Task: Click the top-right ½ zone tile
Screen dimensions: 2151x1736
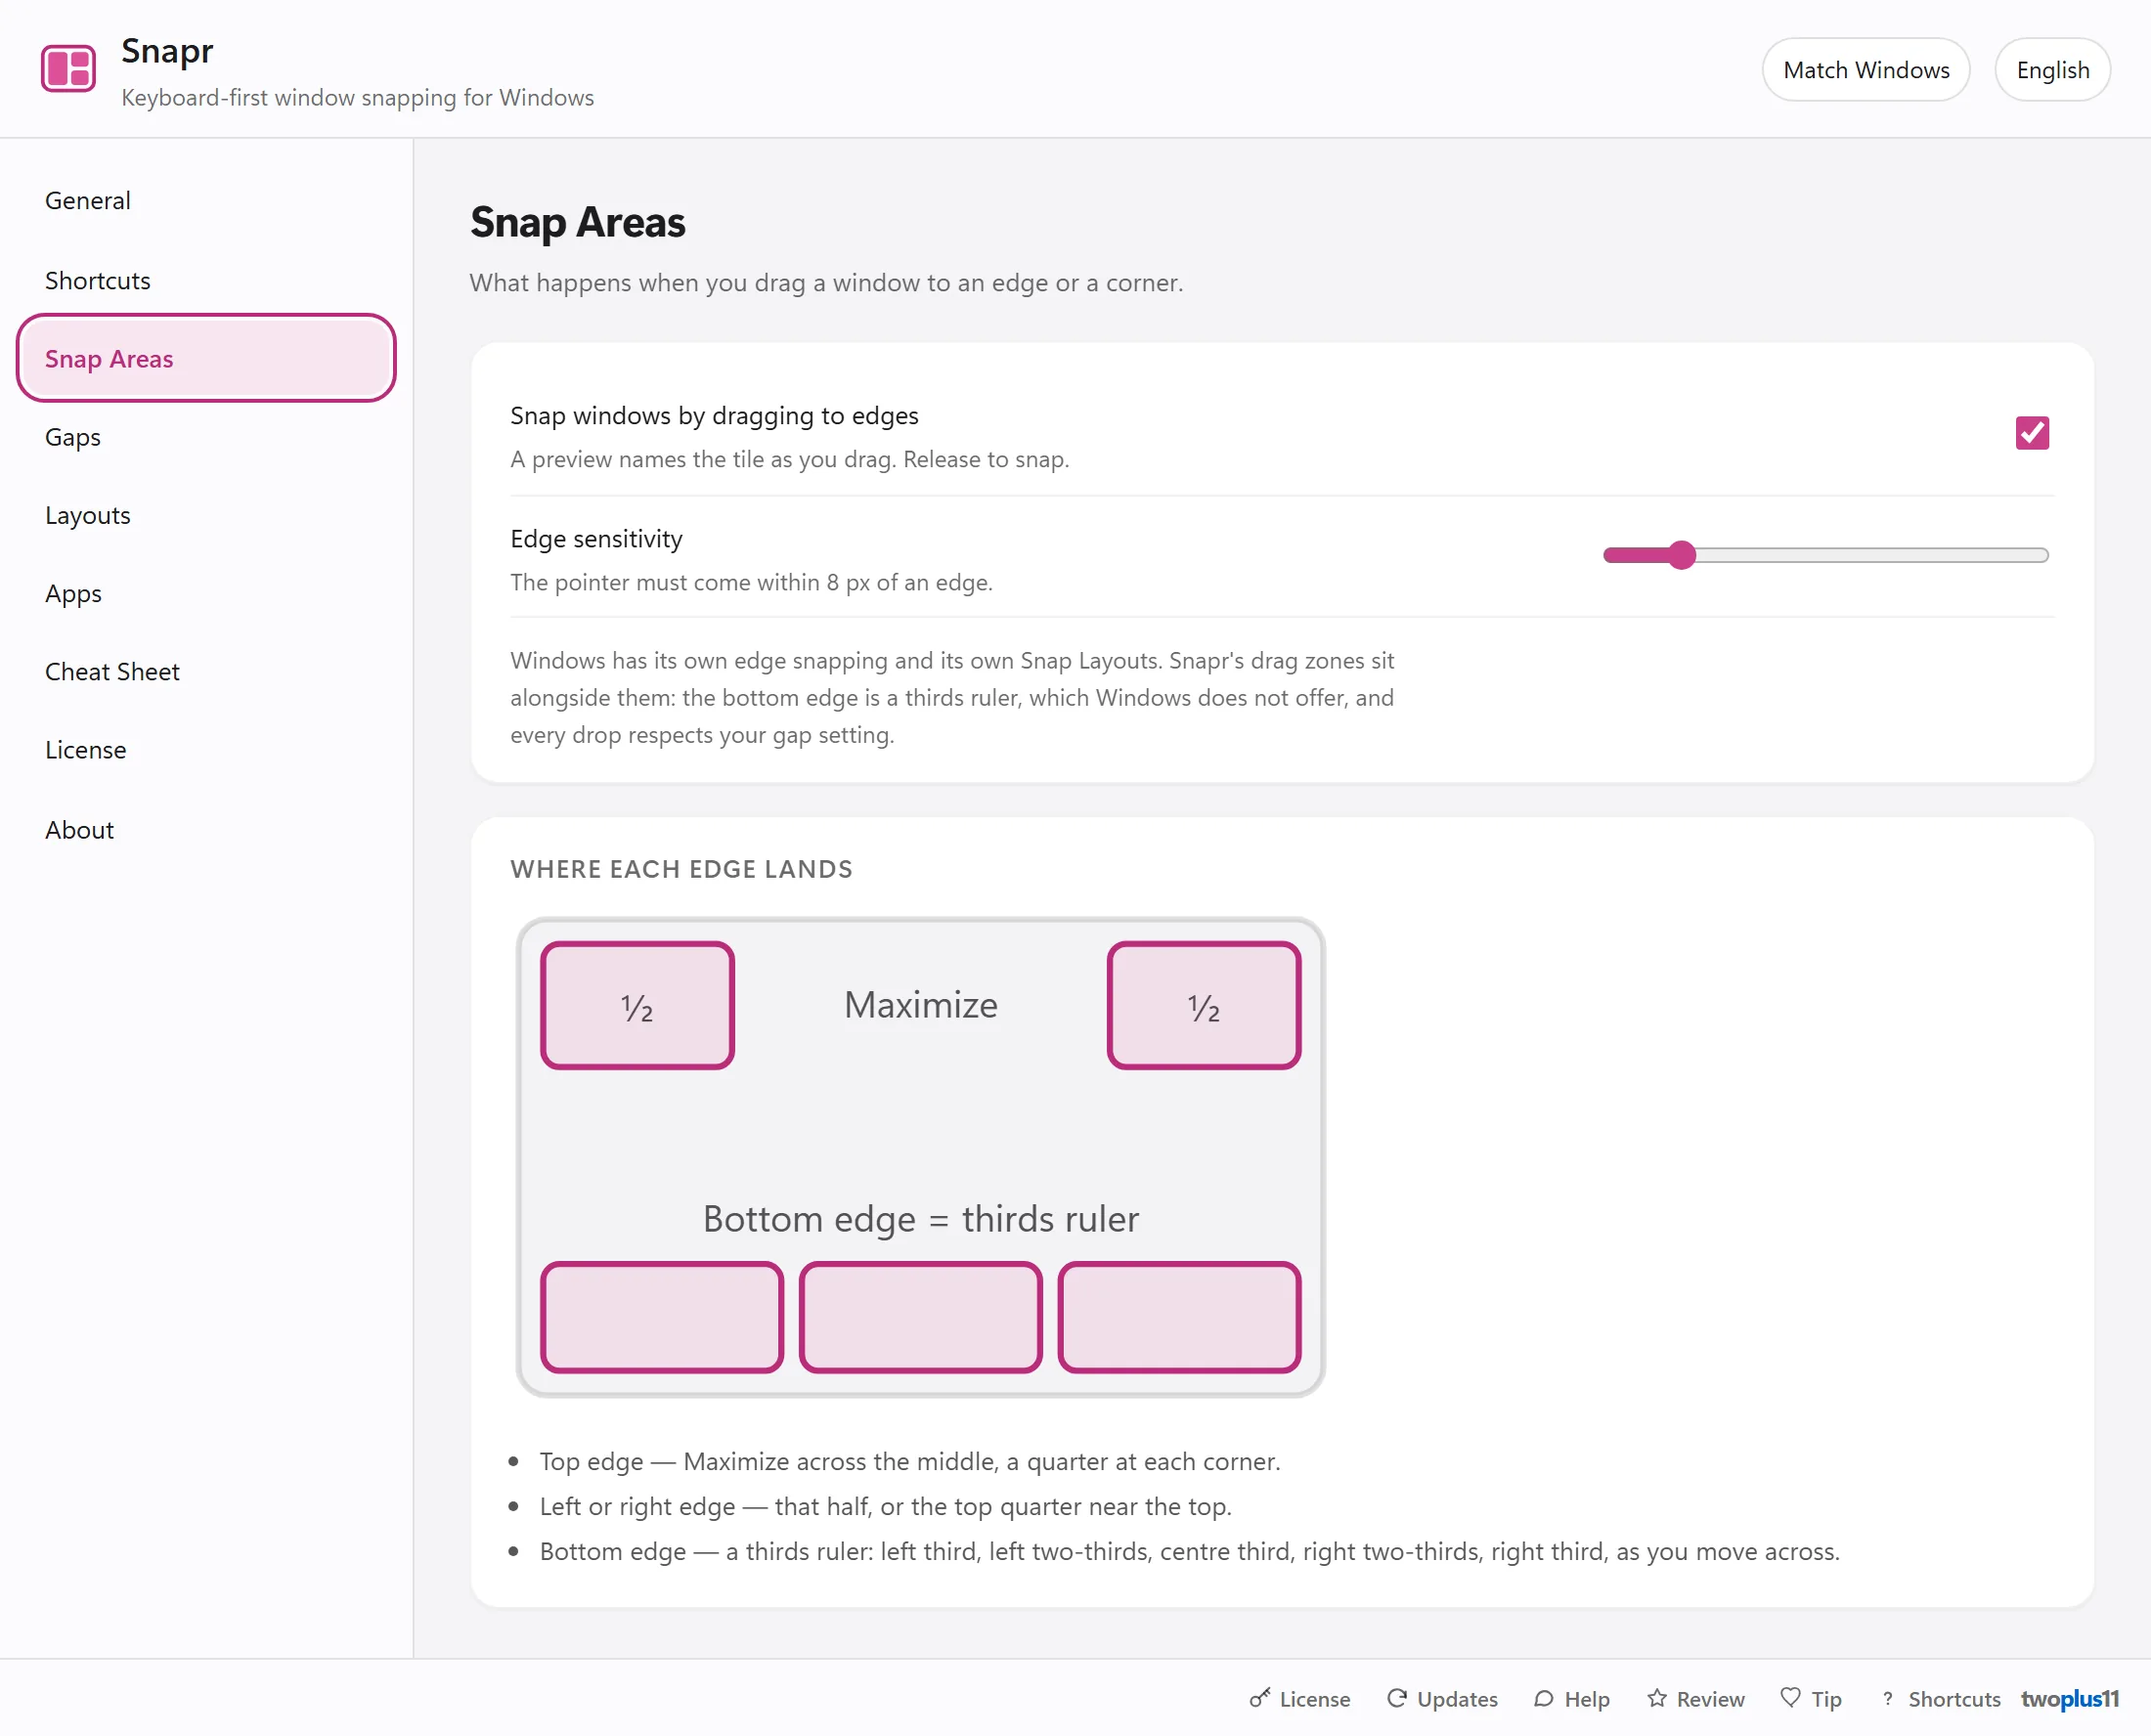Action: tap(1203, 1005)
